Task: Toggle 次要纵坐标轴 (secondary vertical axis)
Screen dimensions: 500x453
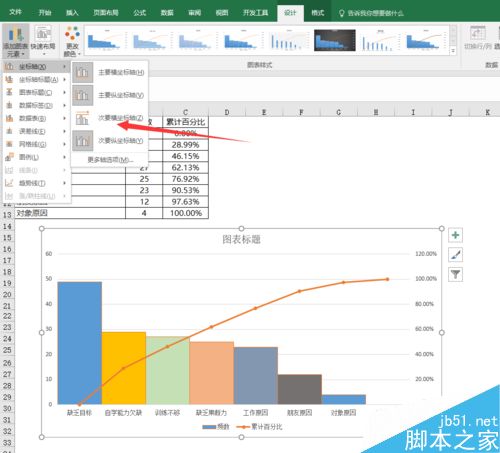Action: [x=110, y=141]
